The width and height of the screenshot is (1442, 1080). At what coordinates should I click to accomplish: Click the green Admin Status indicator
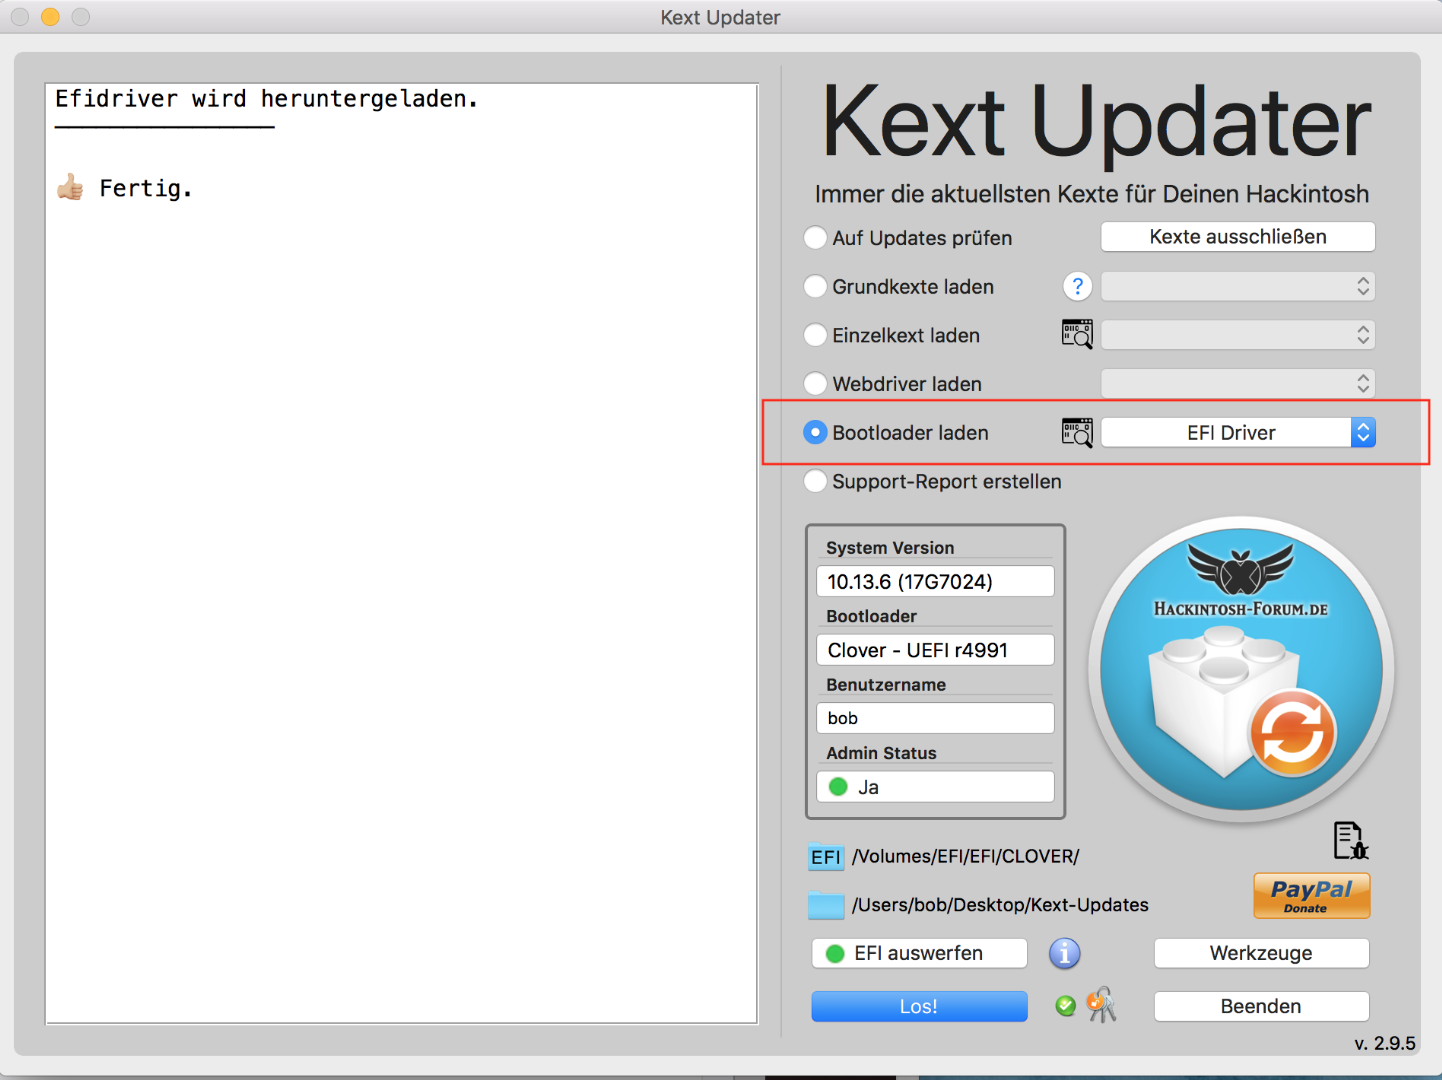tap(838, 787)
